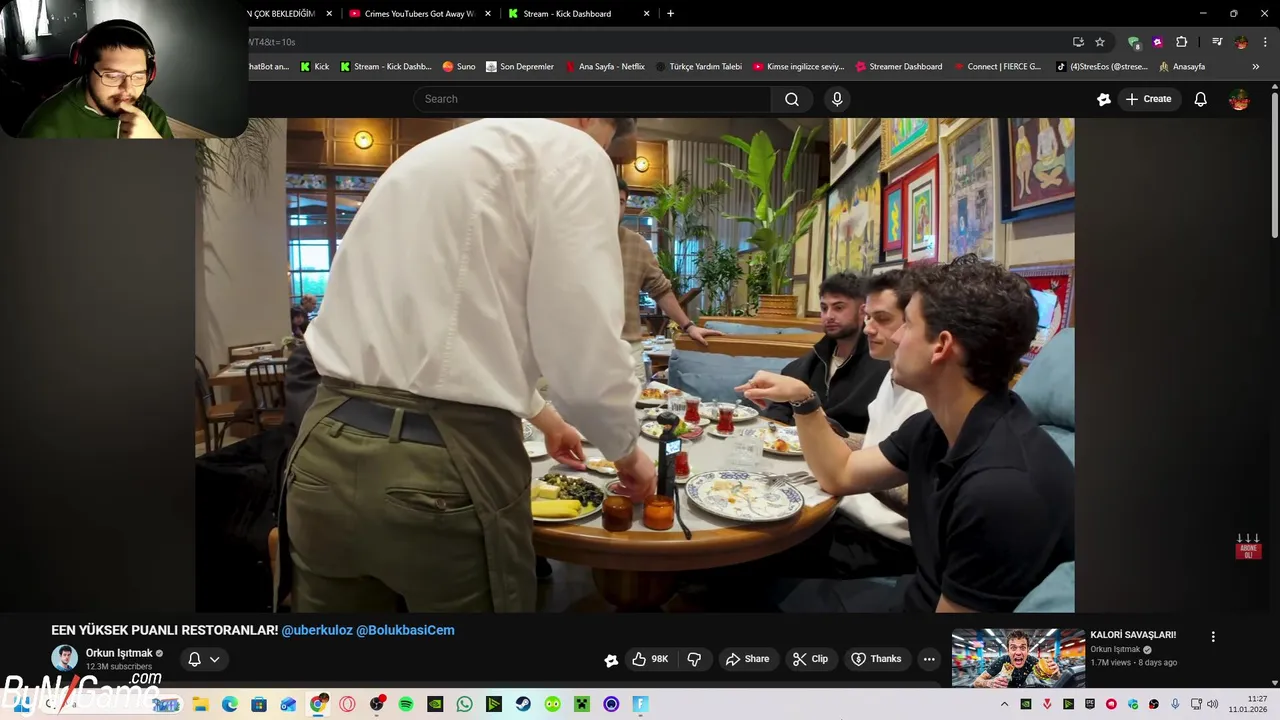Viewport: 1280px width, 720px height.
Task: Open a new browser tab
Action: [x=670, y=14]
